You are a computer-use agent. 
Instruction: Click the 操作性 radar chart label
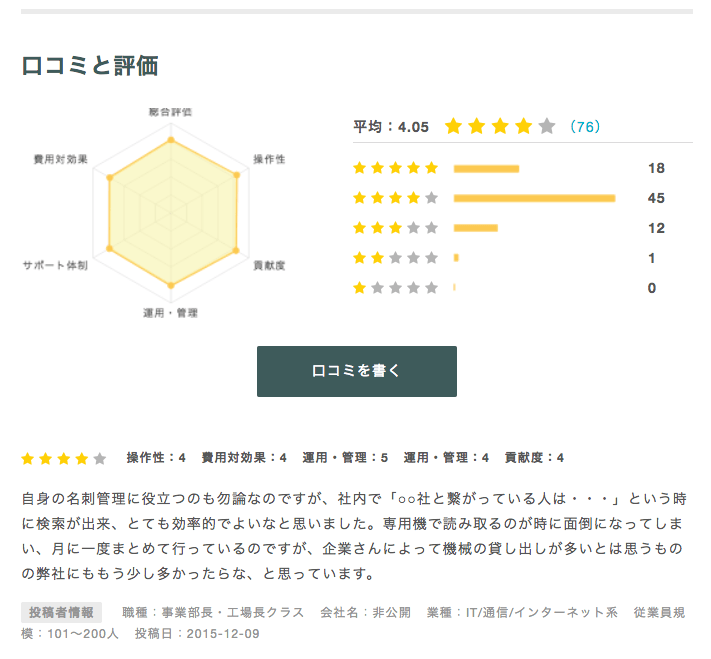pos(269,159)
